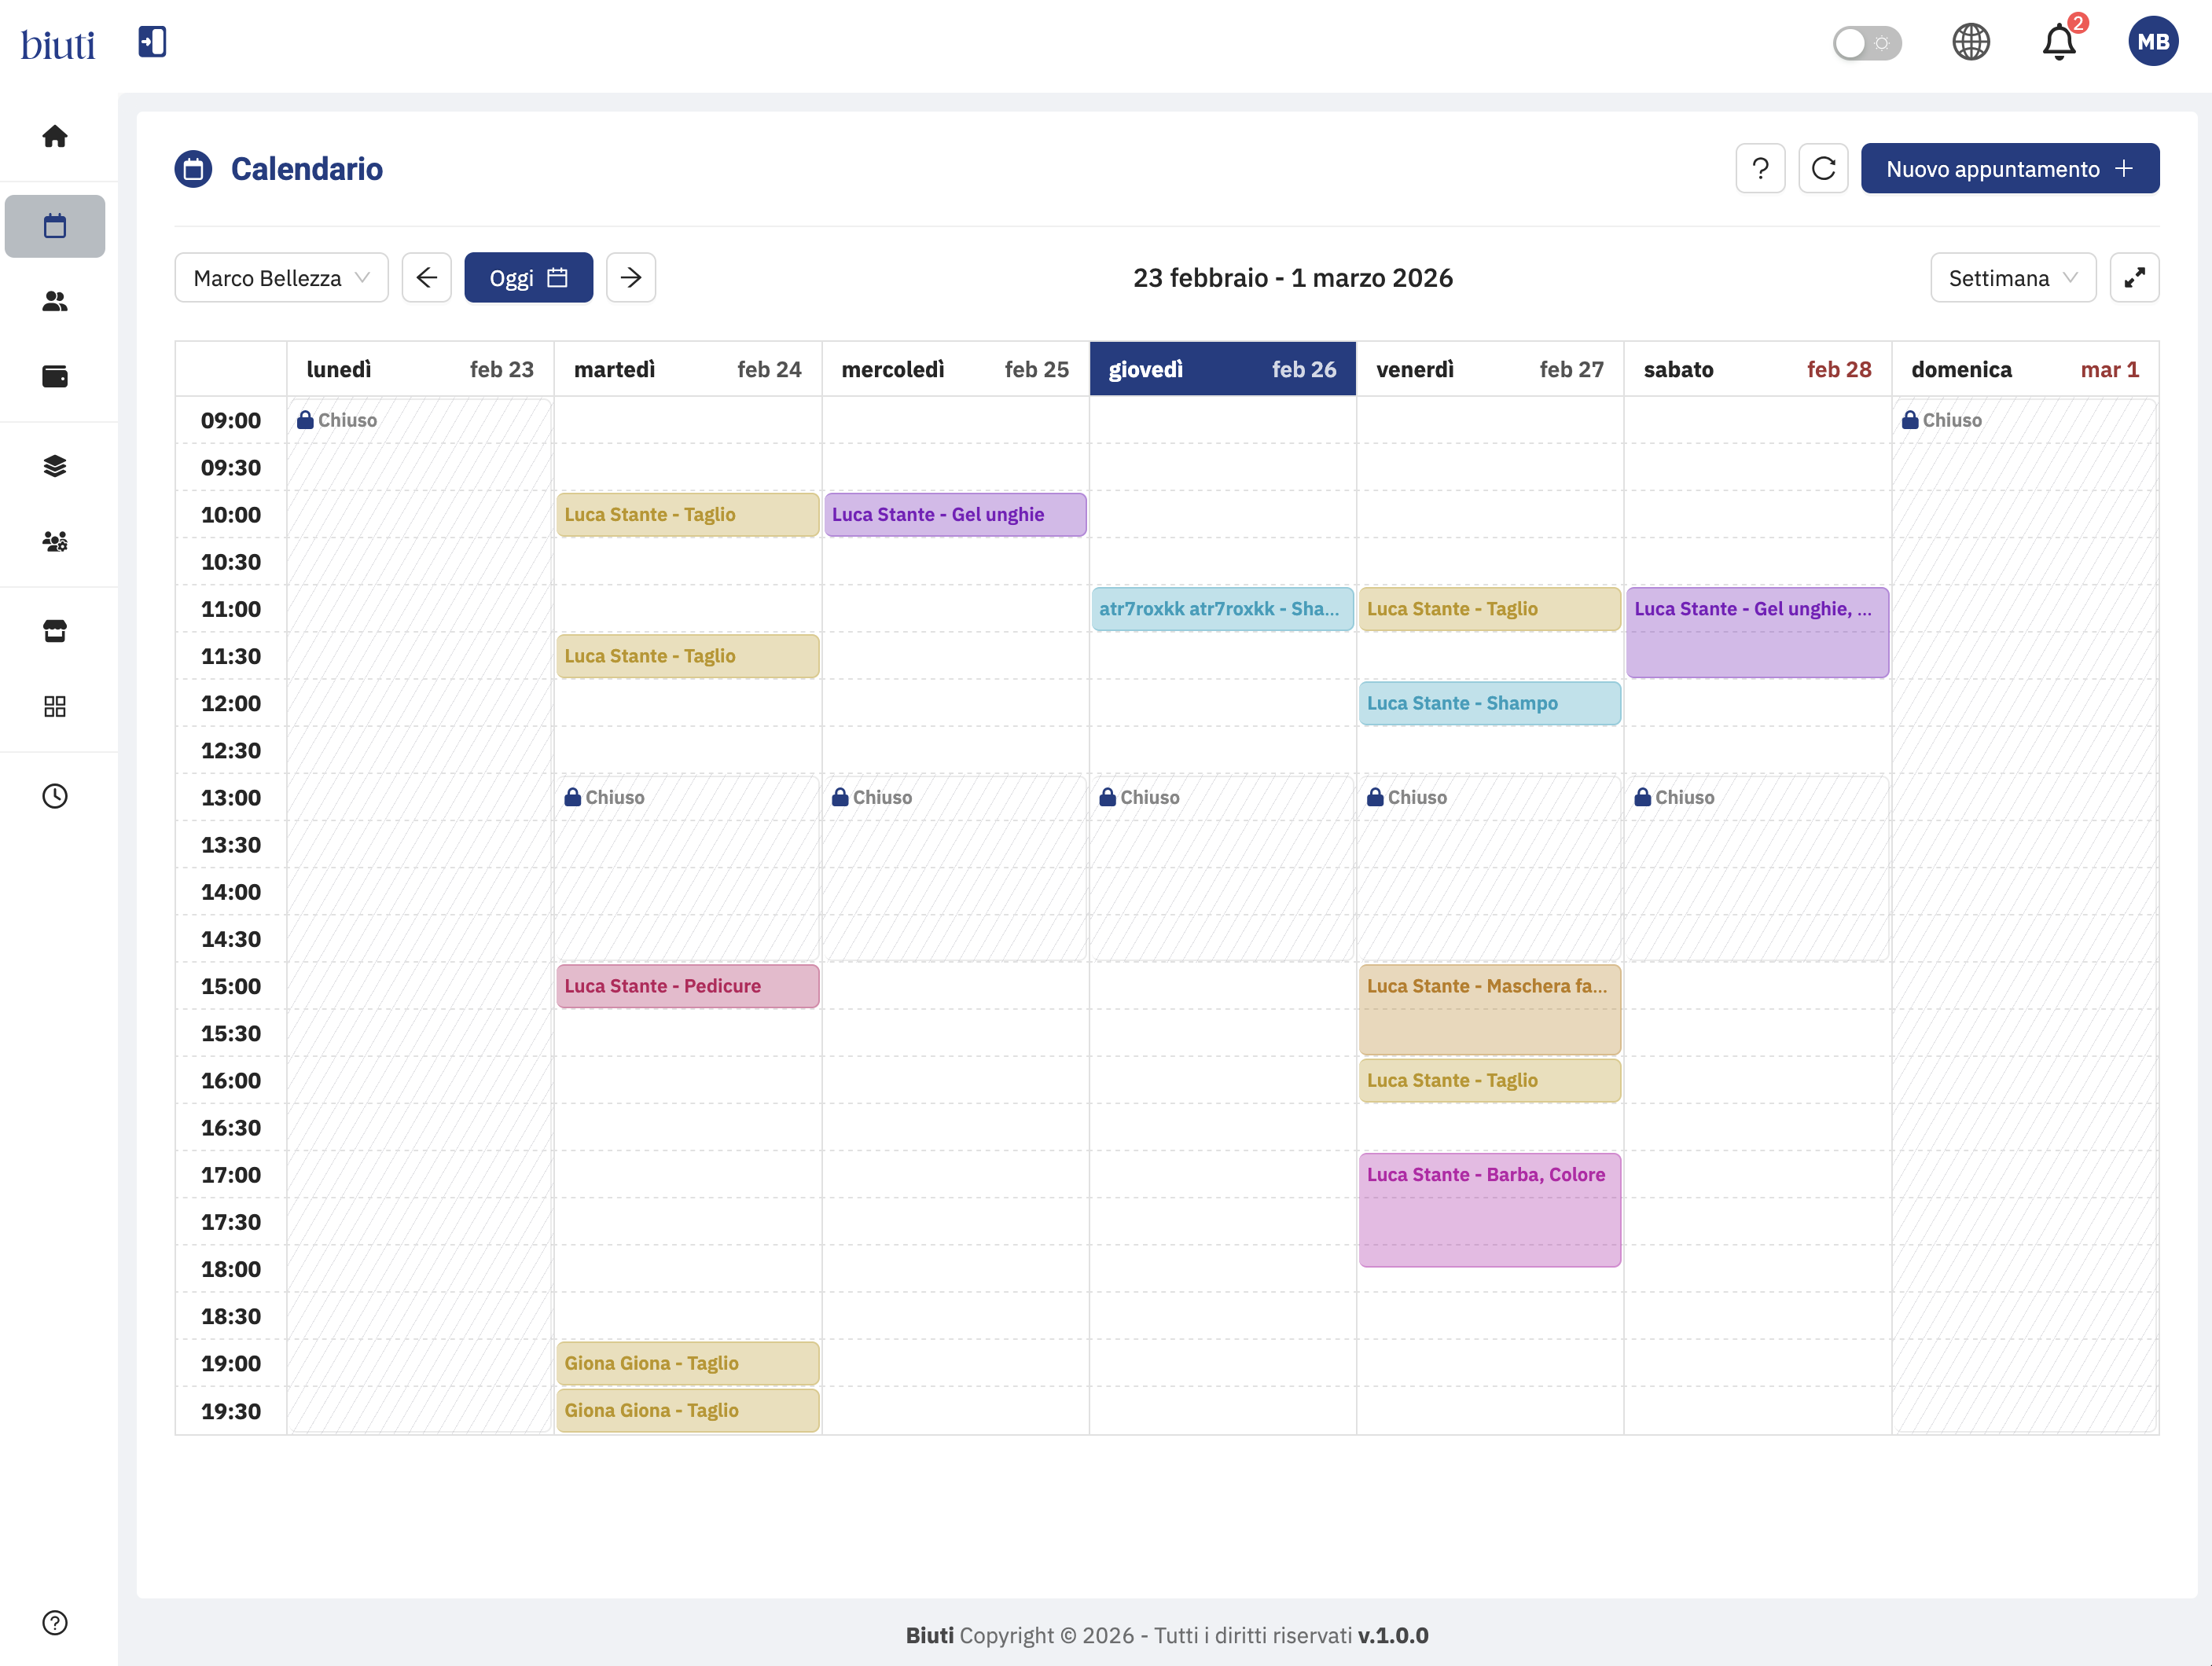The width and height of the screenshot is (2212, 1666).
Task: Toggle the dark mode switch
Action: [1866, 42]
